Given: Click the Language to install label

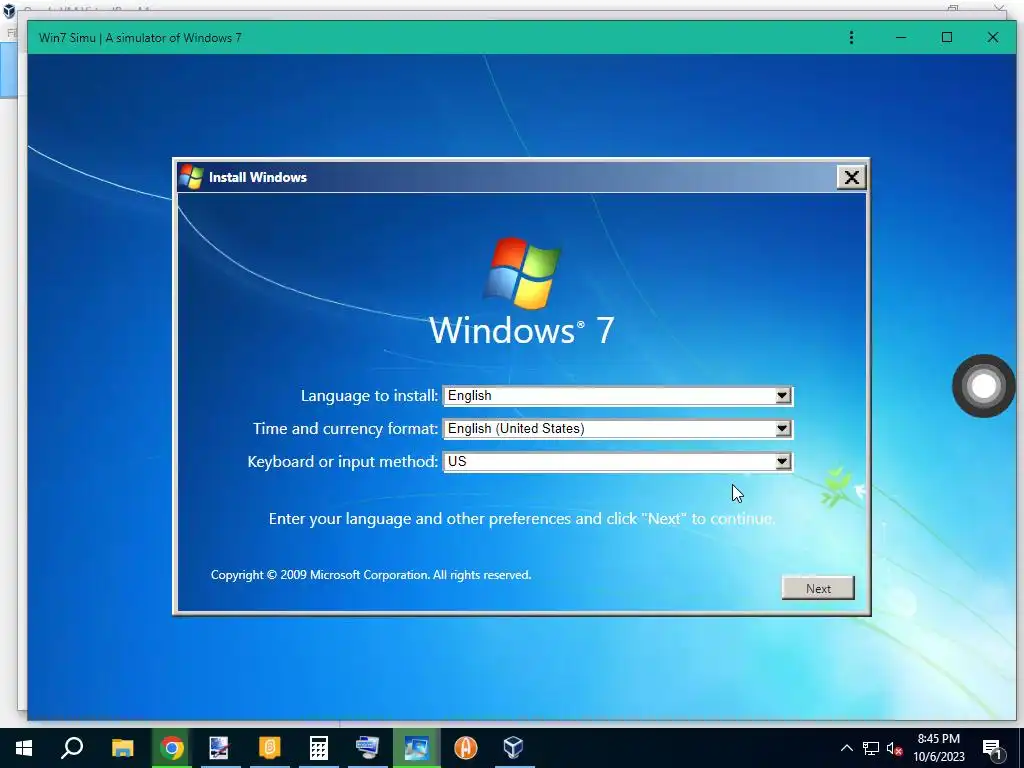Looking at the screenshot, I should 369,396.
